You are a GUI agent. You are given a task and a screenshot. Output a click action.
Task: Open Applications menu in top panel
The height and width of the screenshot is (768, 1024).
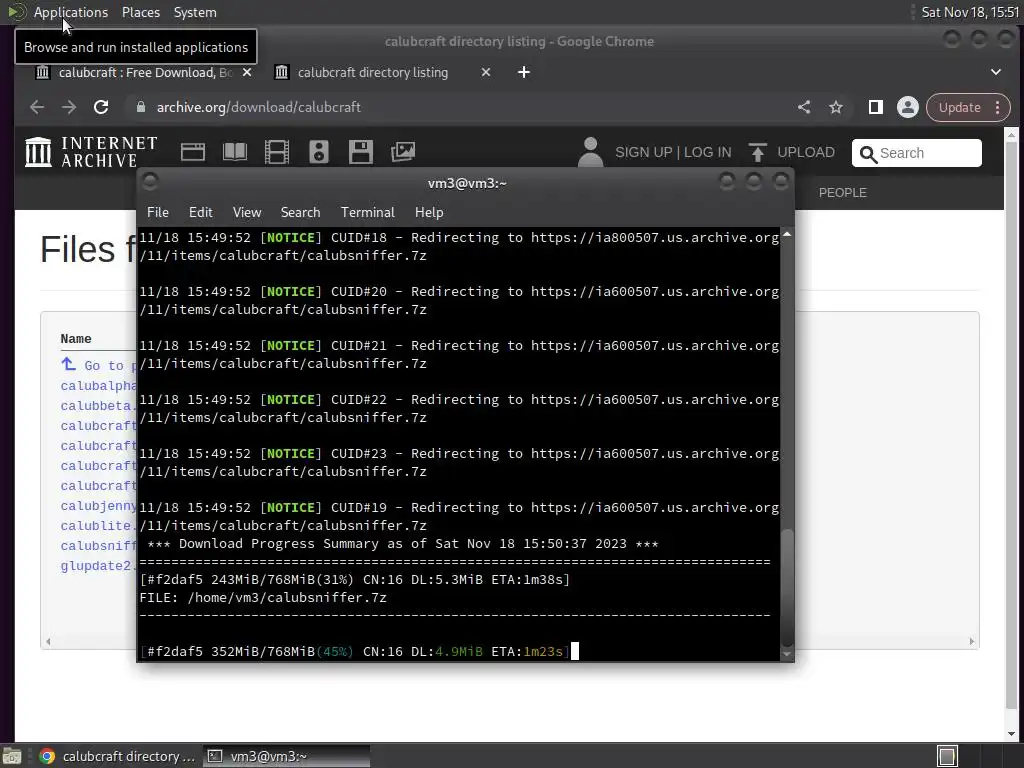click(x=71, y=12)
